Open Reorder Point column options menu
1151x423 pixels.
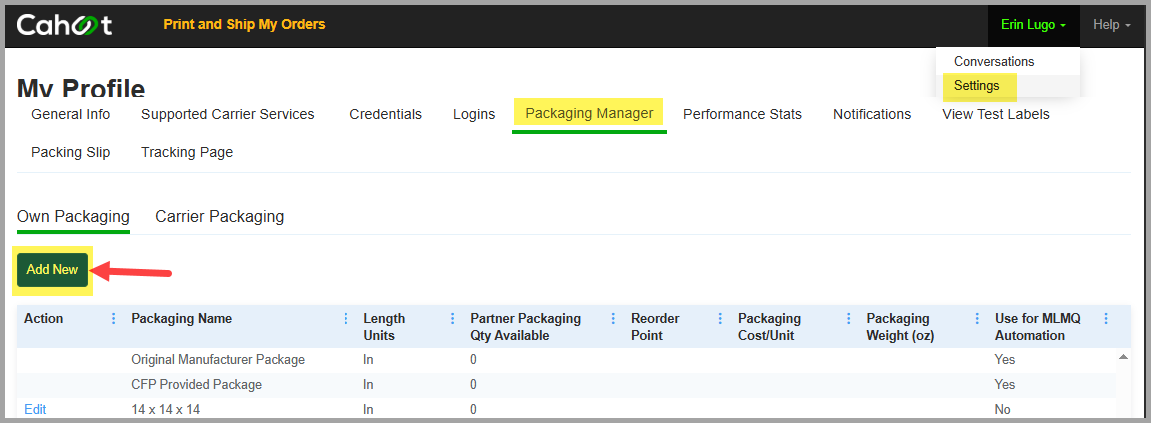[720, 319]
